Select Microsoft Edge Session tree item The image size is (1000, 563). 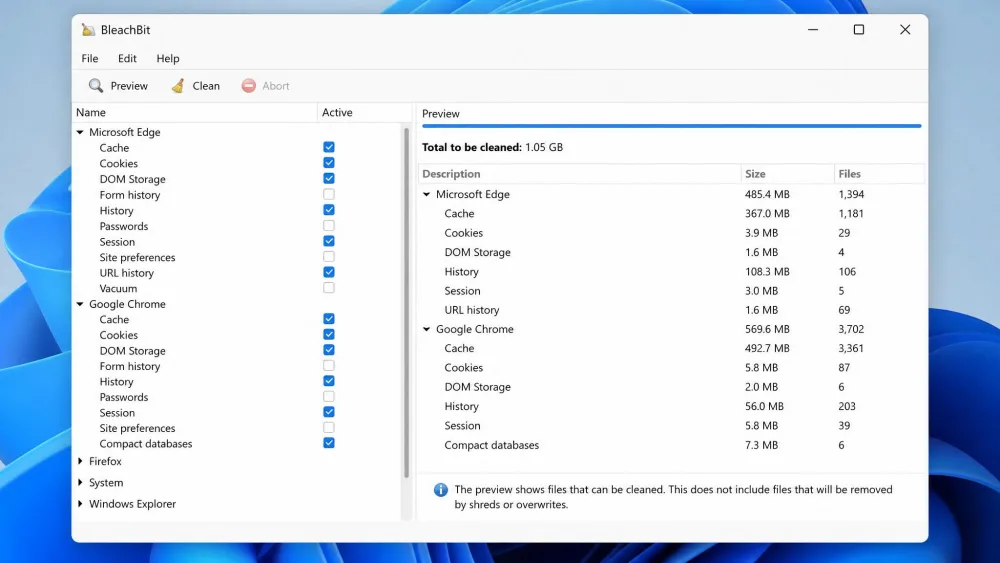tap(117, 242)
